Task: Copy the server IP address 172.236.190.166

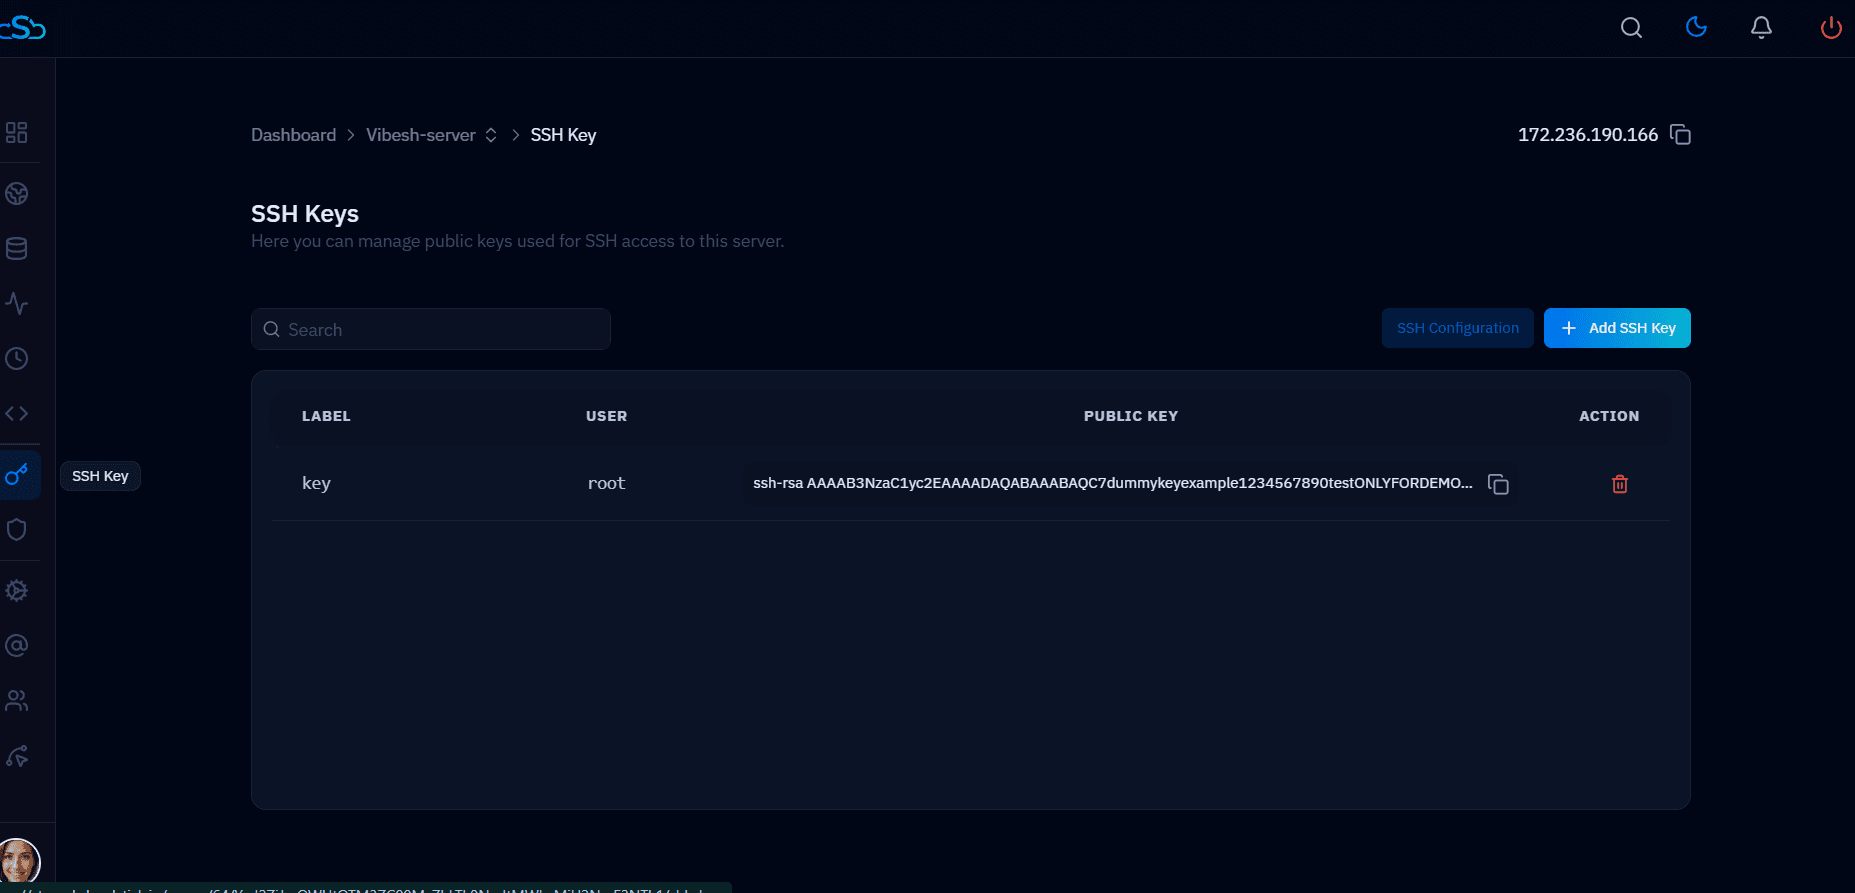Action: 1680,135
